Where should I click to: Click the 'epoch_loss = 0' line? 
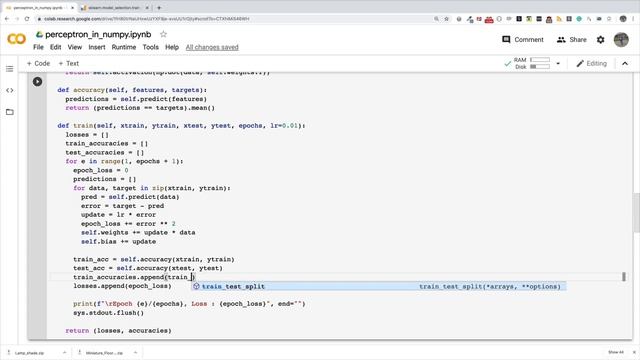[100, 170]
